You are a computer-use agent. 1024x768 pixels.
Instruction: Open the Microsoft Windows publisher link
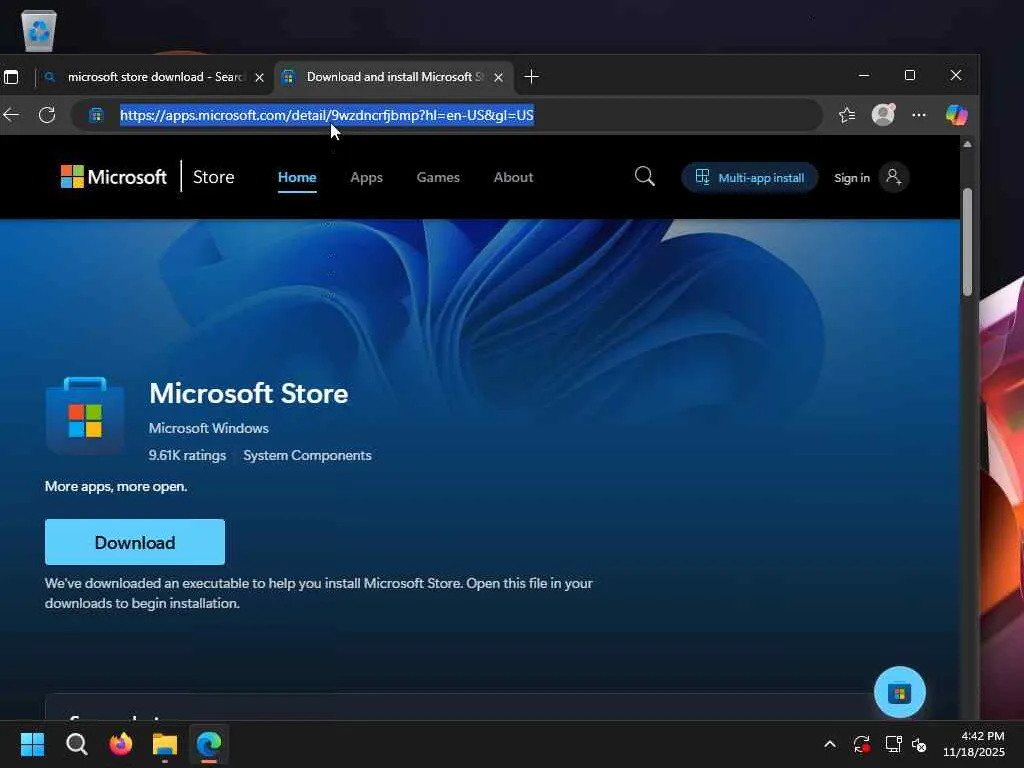(209, 428)
